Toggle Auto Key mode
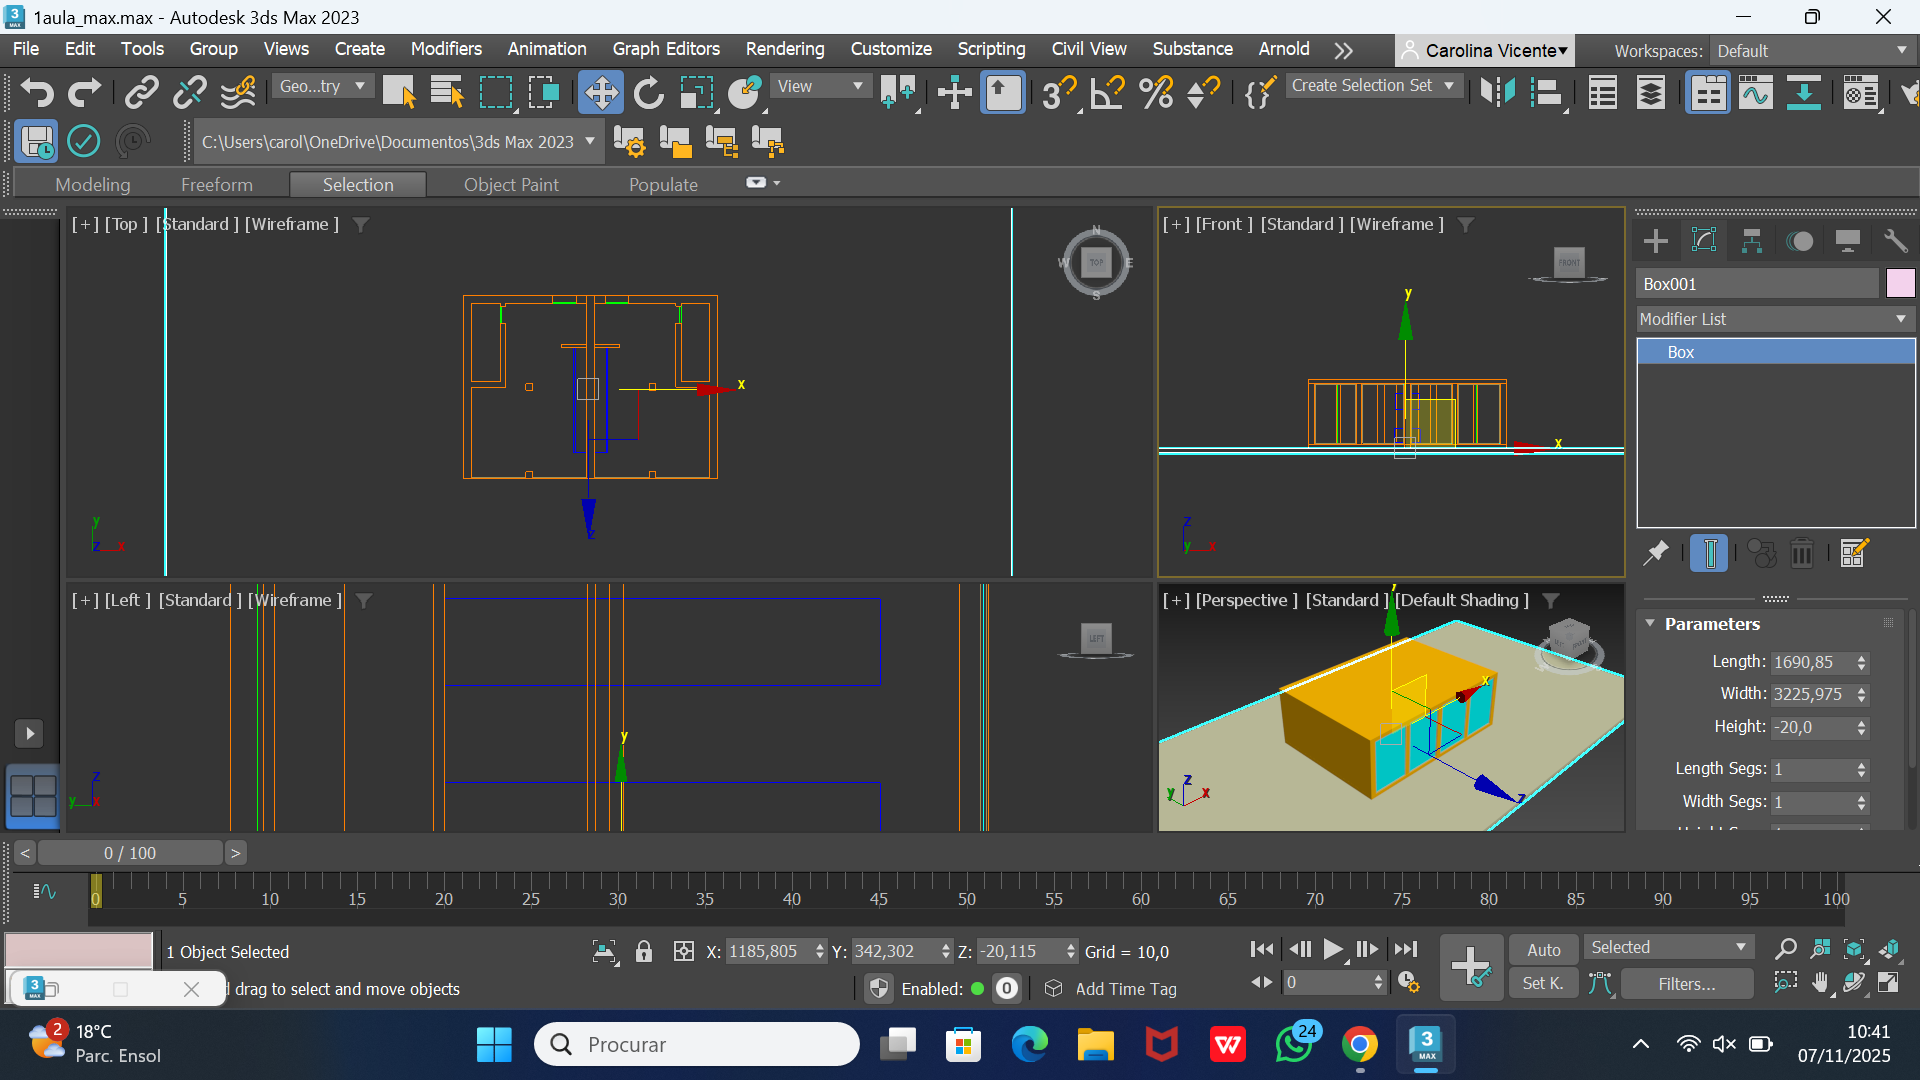 (1543, 950)
